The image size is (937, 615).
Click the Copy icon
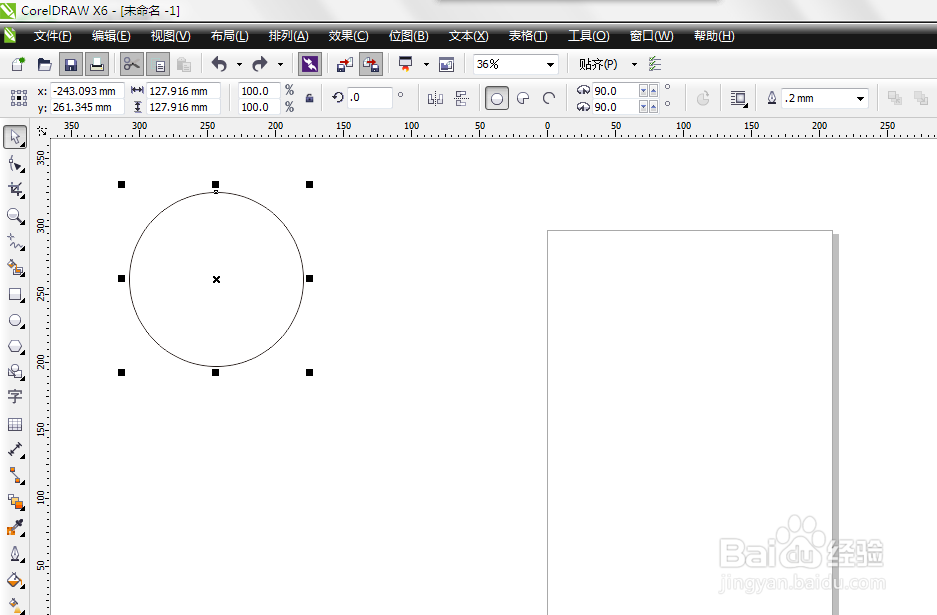(158, 64)
